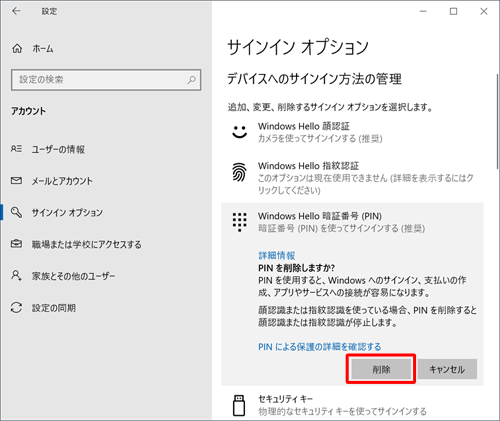Click the 家族とその他のユーザー person icon
The image size is (500, 421).
16,276
